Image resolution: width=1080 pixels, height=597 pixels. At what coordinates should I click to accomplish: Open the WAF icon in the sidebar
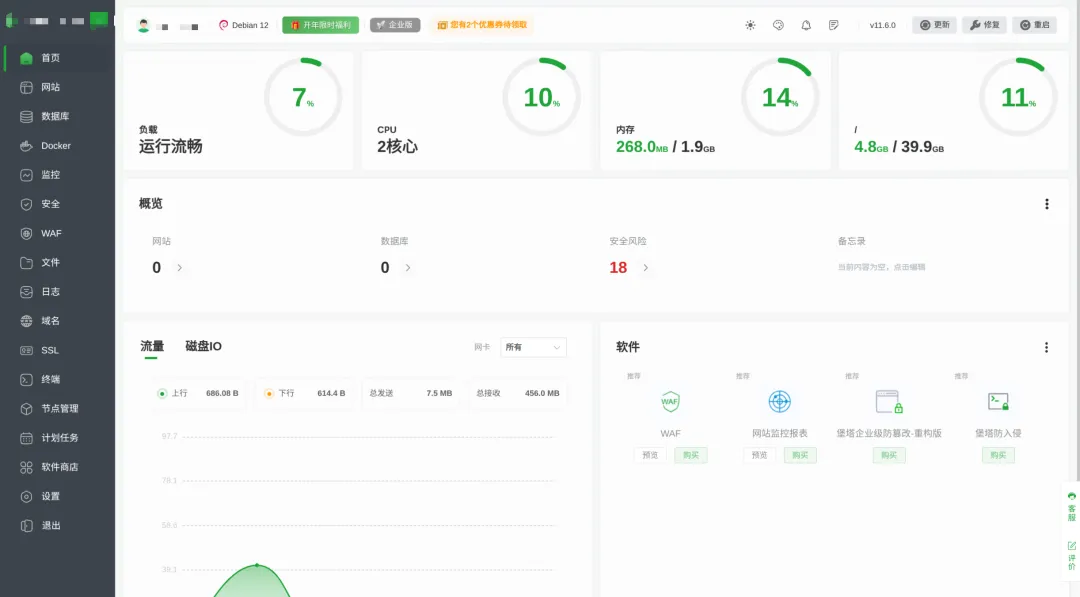(26, 233)
